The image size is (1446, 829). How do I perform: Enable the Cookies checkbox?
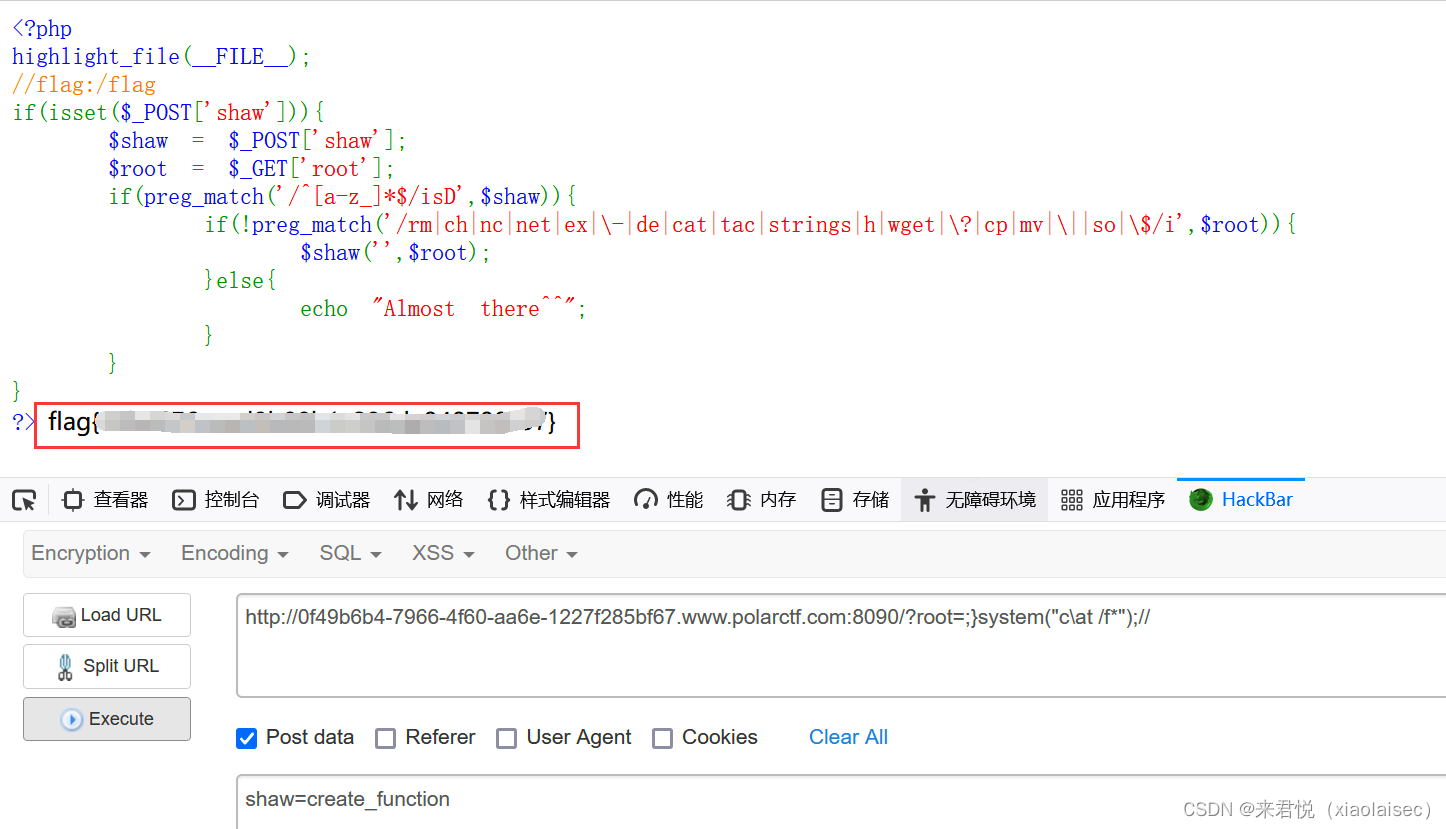(x=663, y=738)
